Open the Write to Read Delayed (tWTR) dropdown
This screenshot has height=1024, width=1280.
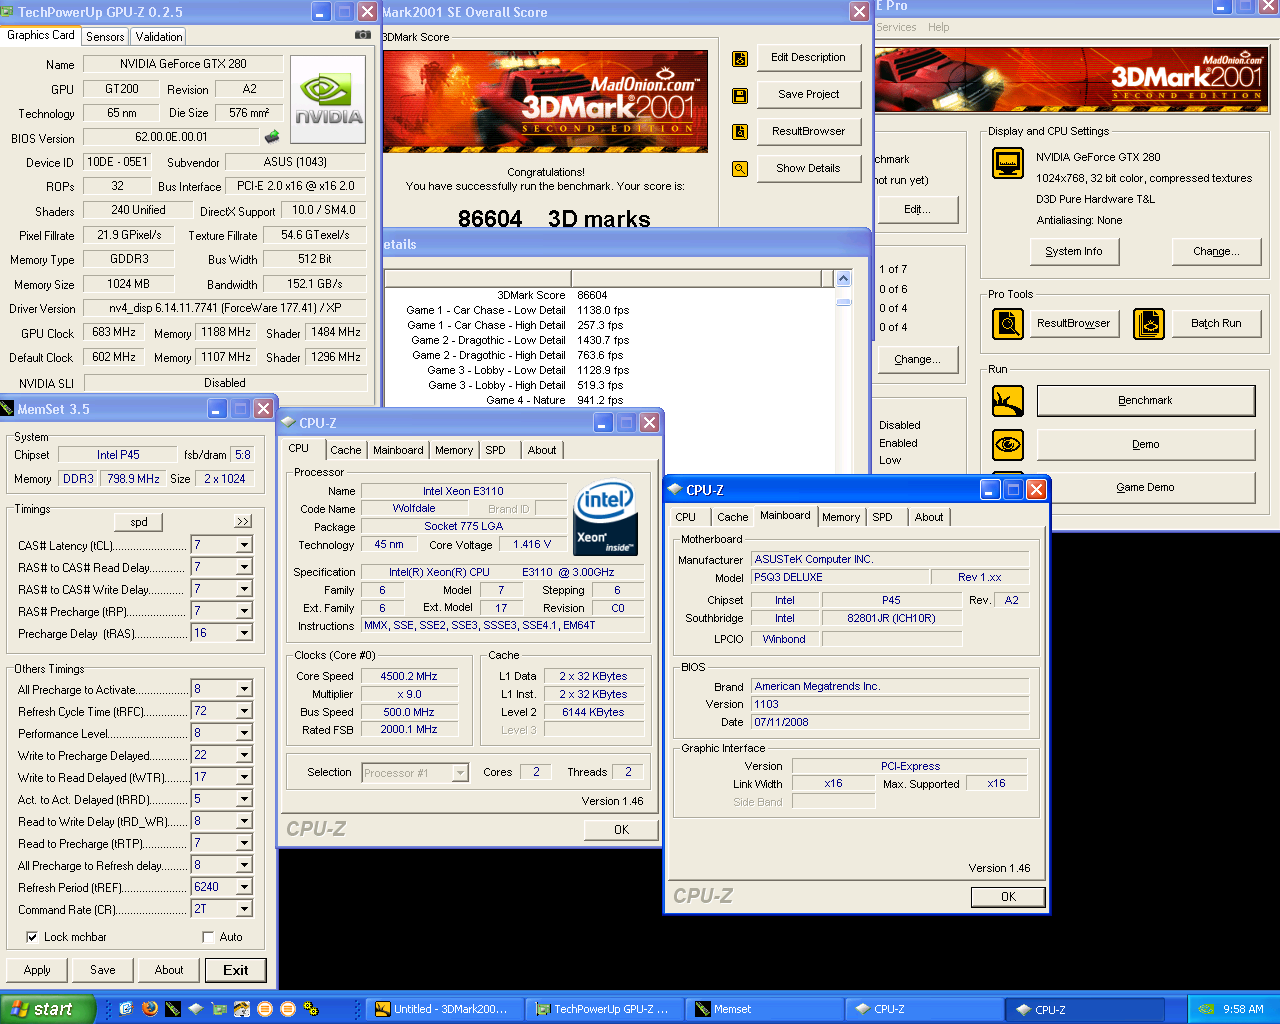pos(244,777)
